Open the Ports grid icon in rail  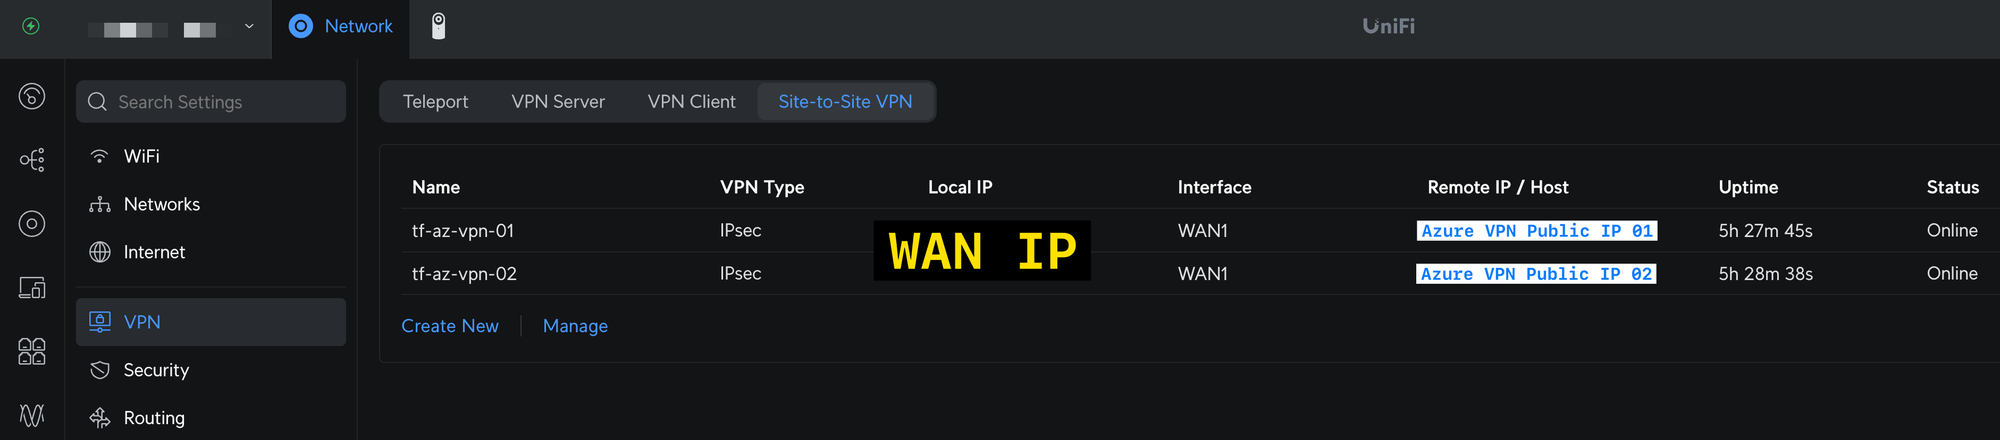32,351
